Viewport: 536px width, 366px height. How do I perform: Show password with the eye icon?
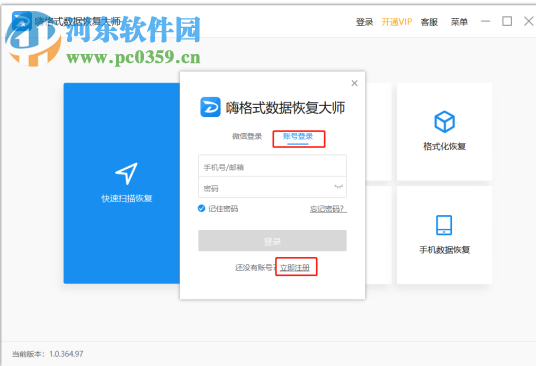point(338,187)
